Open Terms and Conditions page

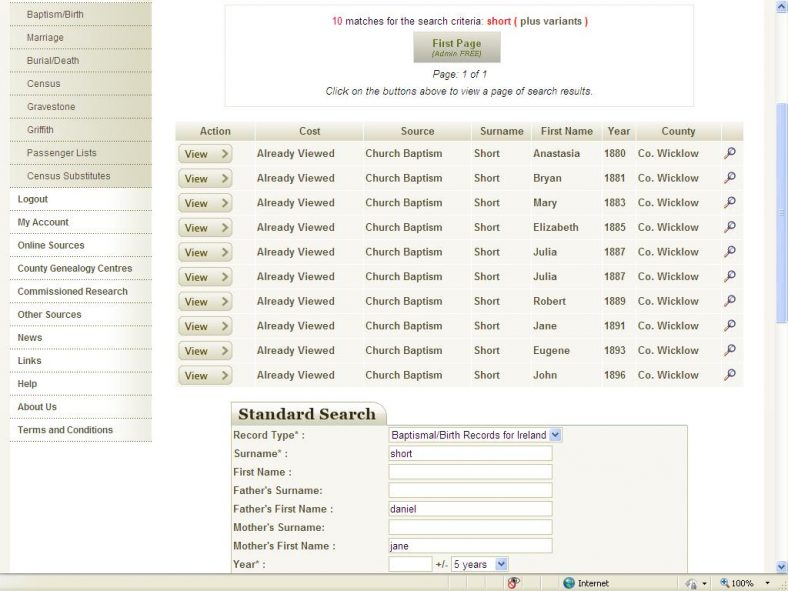click(65, 430)
